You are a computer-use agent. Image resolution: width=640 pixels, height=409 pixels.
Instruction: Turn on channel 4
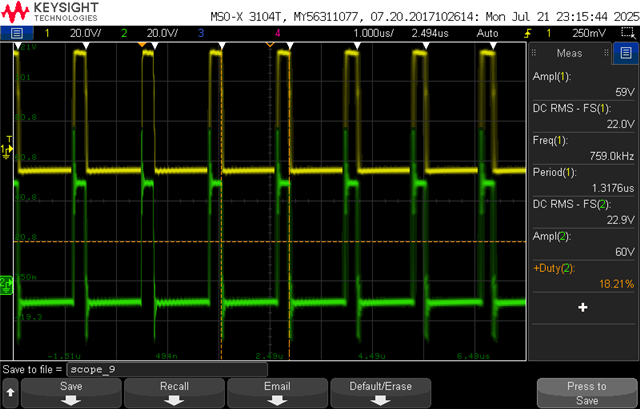tap(278, 33)
